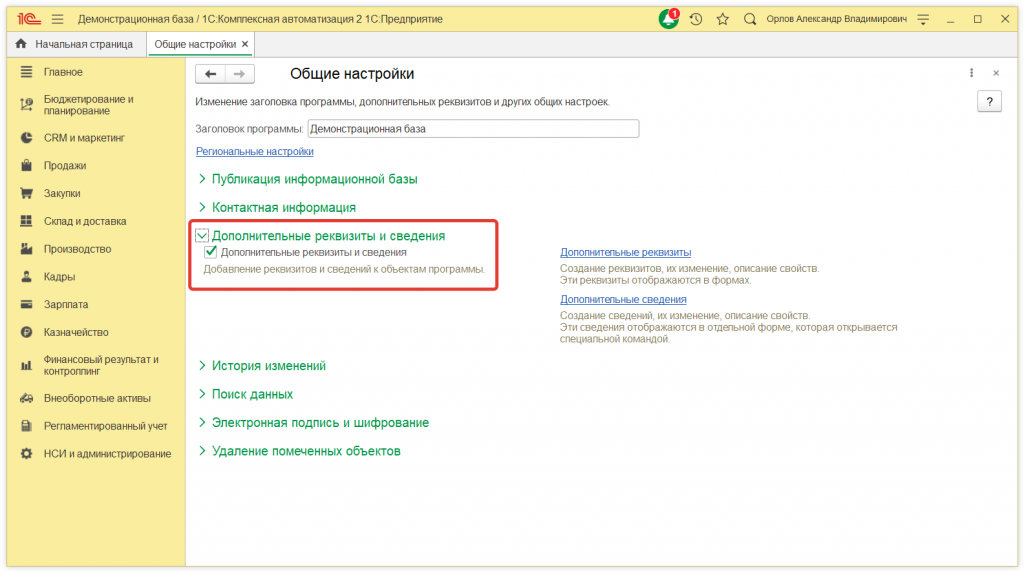Expand Электронная подпись и шифрование section
The width and height of the screenshot is (1024, 573).
tap(320, 423)
